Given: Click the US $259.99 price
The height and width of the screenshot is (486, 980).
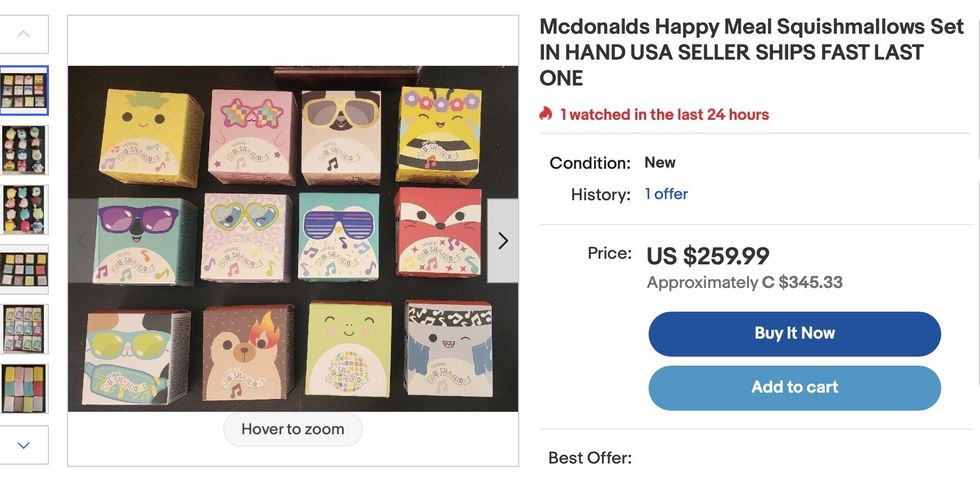Looking at the screenshot, I should tap(708, 256).
